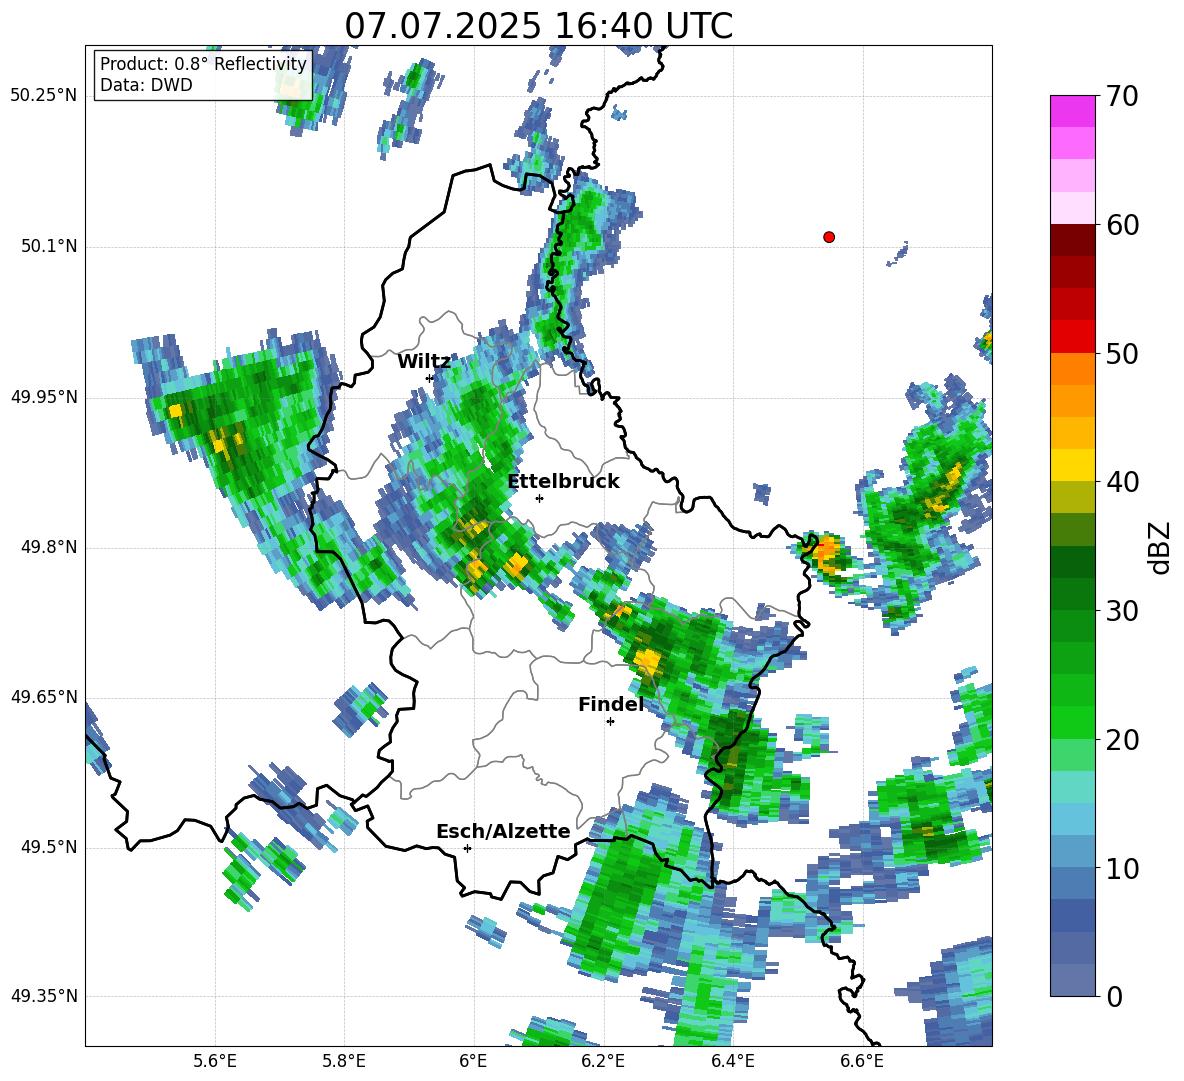1184x1081 pixels.
Task: Click the 6.6°E longitude label
Action: click(x=862, y=1061)
